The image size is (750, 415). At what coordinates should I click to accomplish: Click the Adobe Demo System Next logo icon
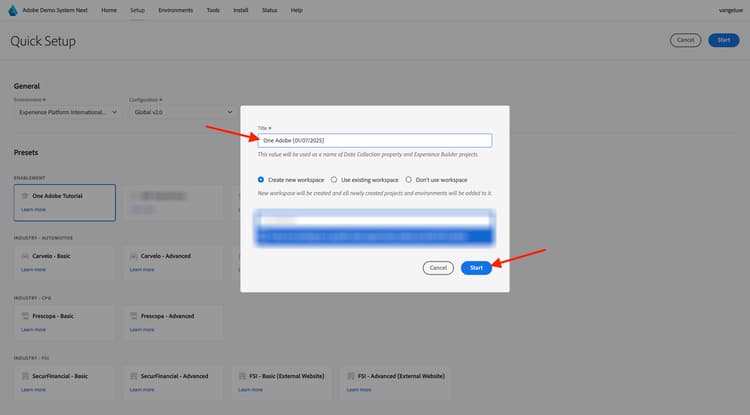click(x=13, y=10)
